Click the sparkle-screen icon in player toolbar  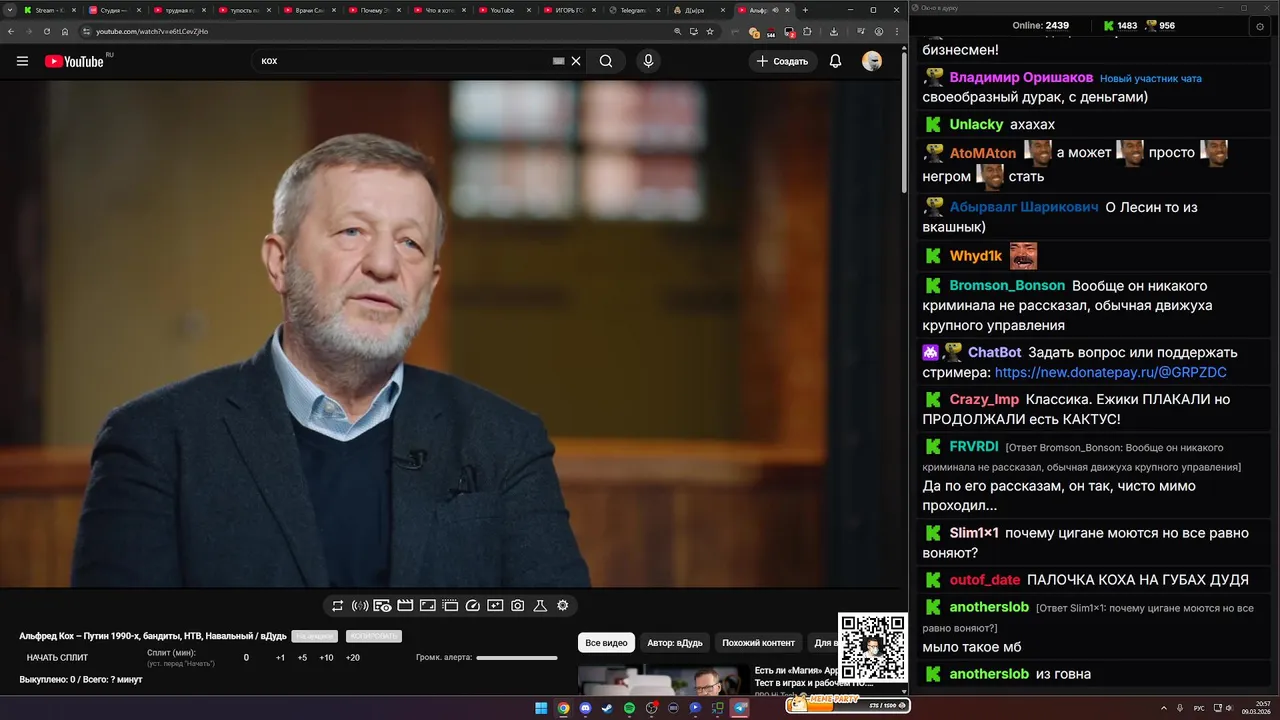[495, 606]
